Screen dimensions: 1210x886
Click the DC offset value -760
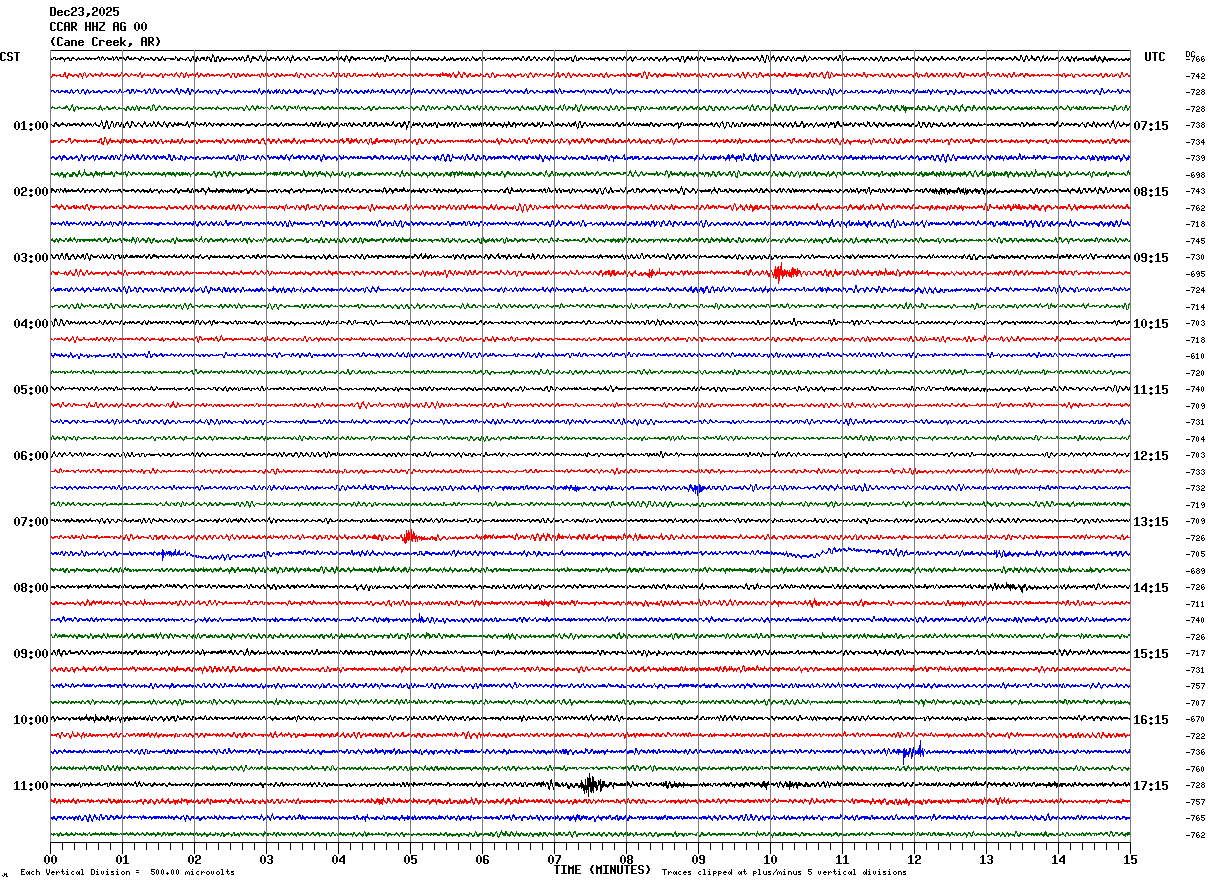tap(1195, 769)
